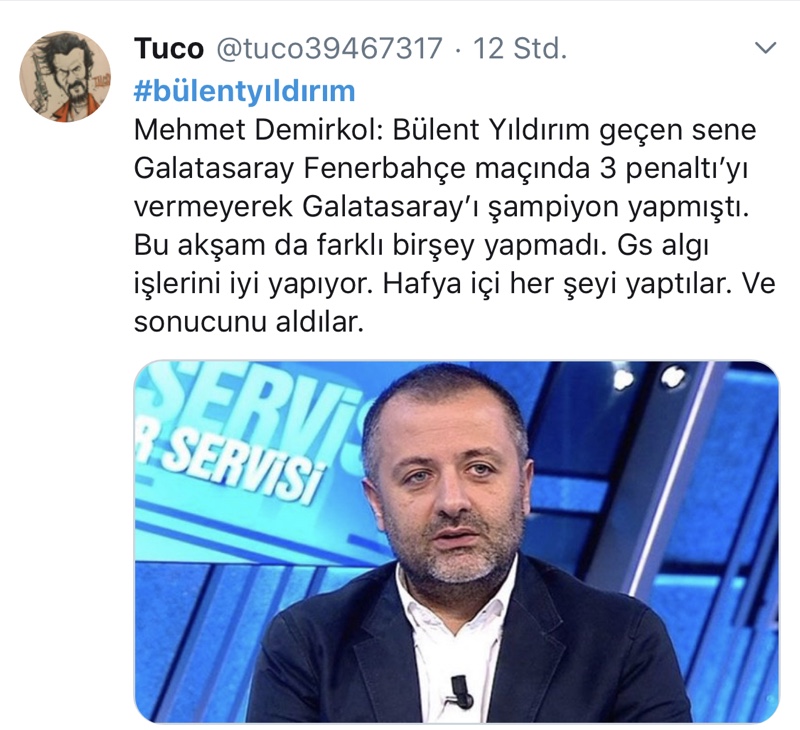Open Tuco's cartoon profile avatar
Image resolution: width=800 pixels, height=730 pixels.
click(65, 77)
